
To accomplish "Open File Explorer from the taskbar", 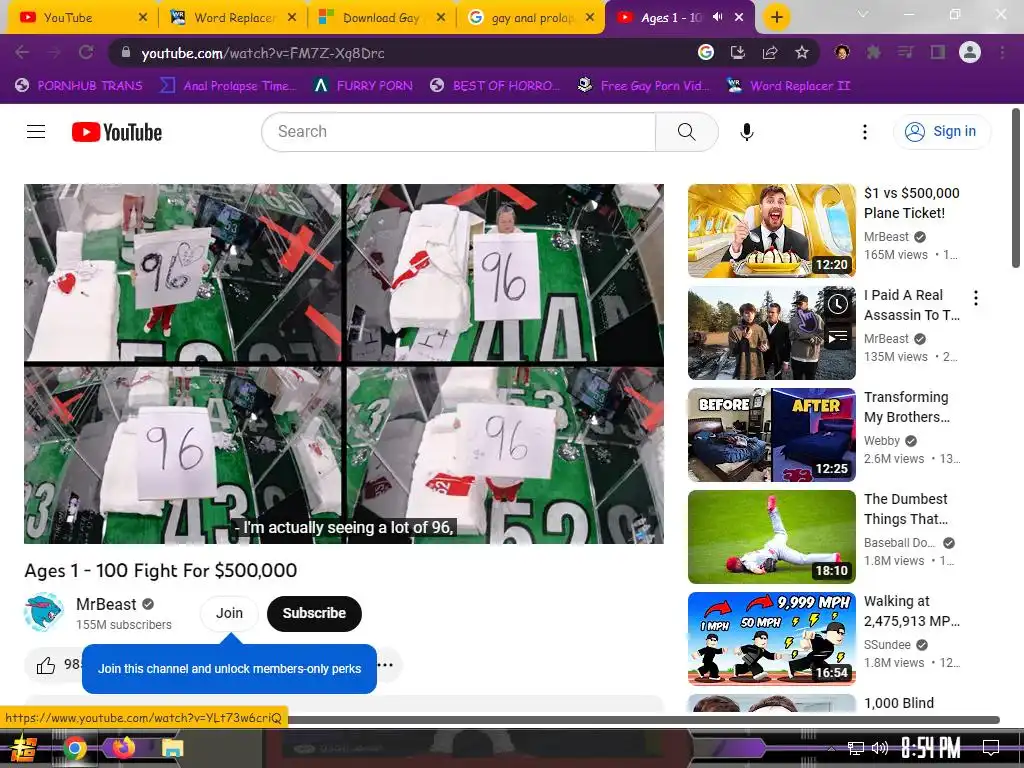I will [x=172, y=748].
